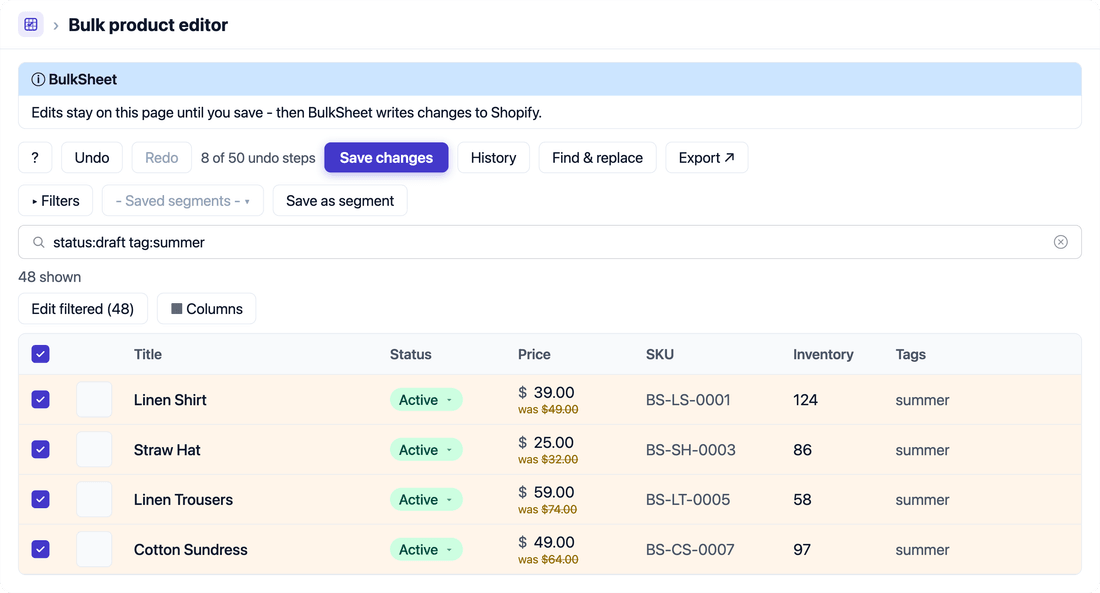The image size is (1100, 593).
Task: Click inventory value 86
Action: click(803, 450)
